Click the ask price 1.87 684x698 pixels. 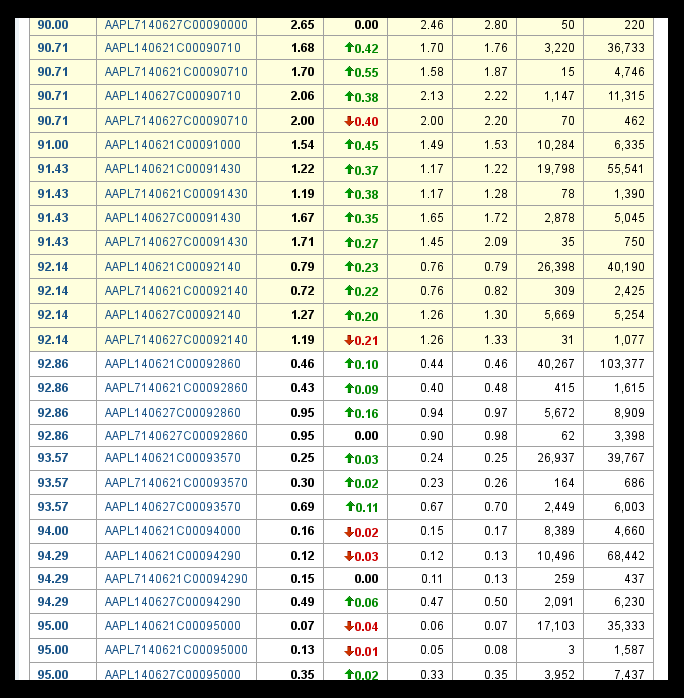tap(496, 72)
